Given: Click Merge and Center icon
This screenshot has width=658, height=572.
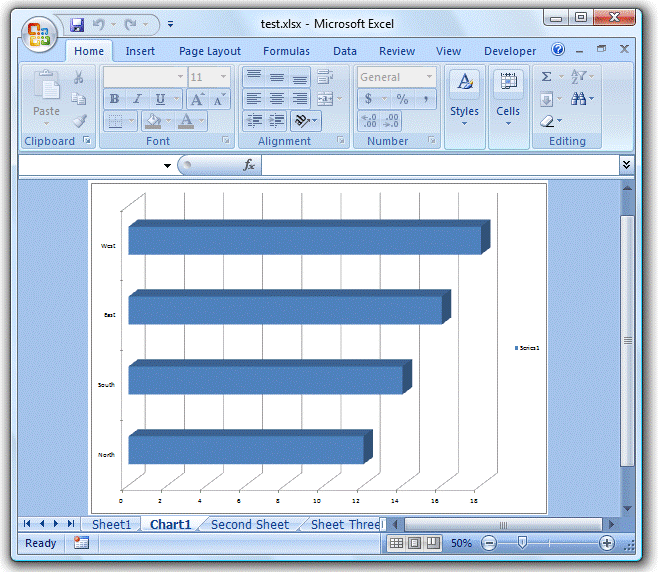Looking at the screenshot, I should (x=325, y=99).
